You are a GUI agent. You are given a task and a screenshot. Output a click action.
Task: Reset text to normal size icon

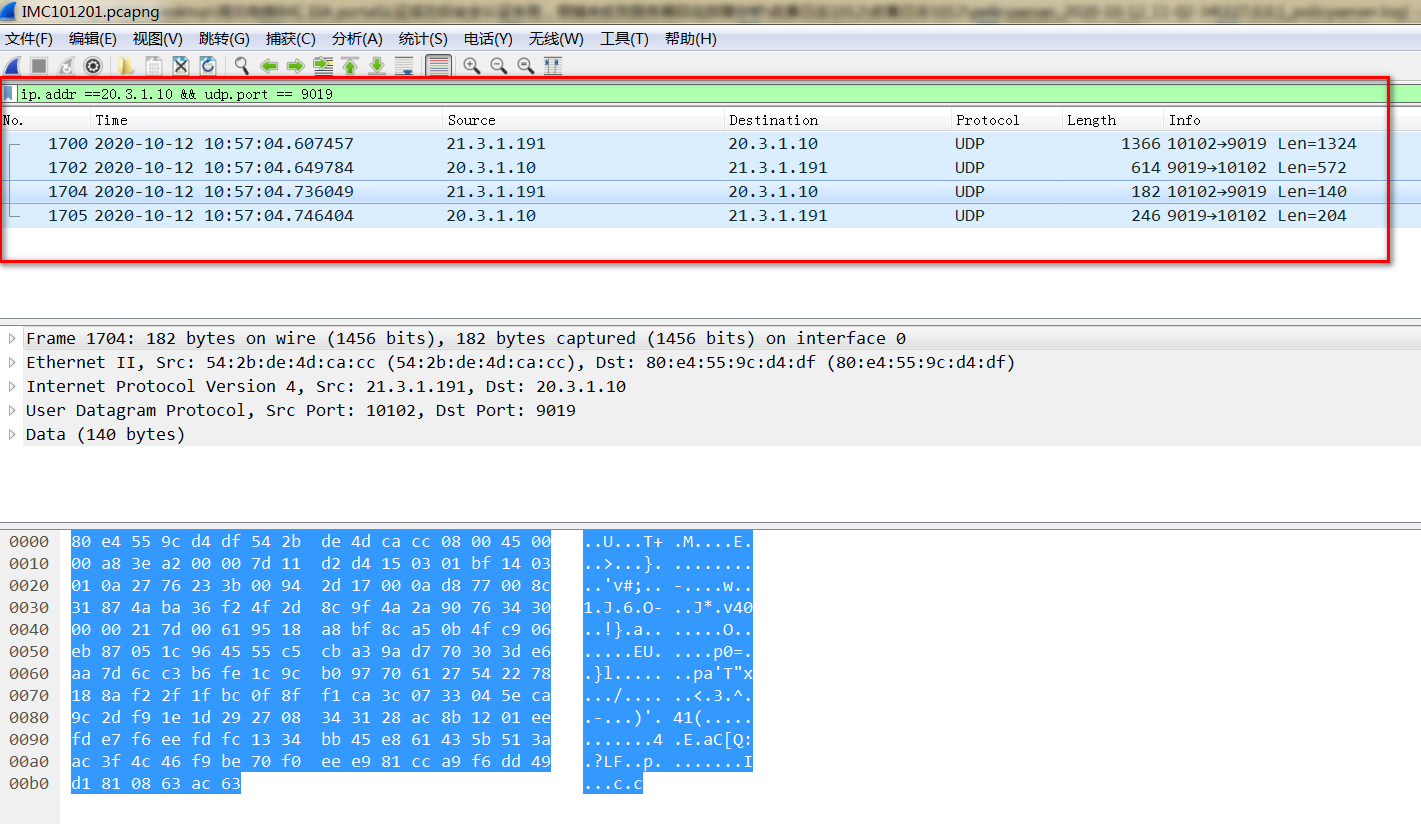[525, 66]
